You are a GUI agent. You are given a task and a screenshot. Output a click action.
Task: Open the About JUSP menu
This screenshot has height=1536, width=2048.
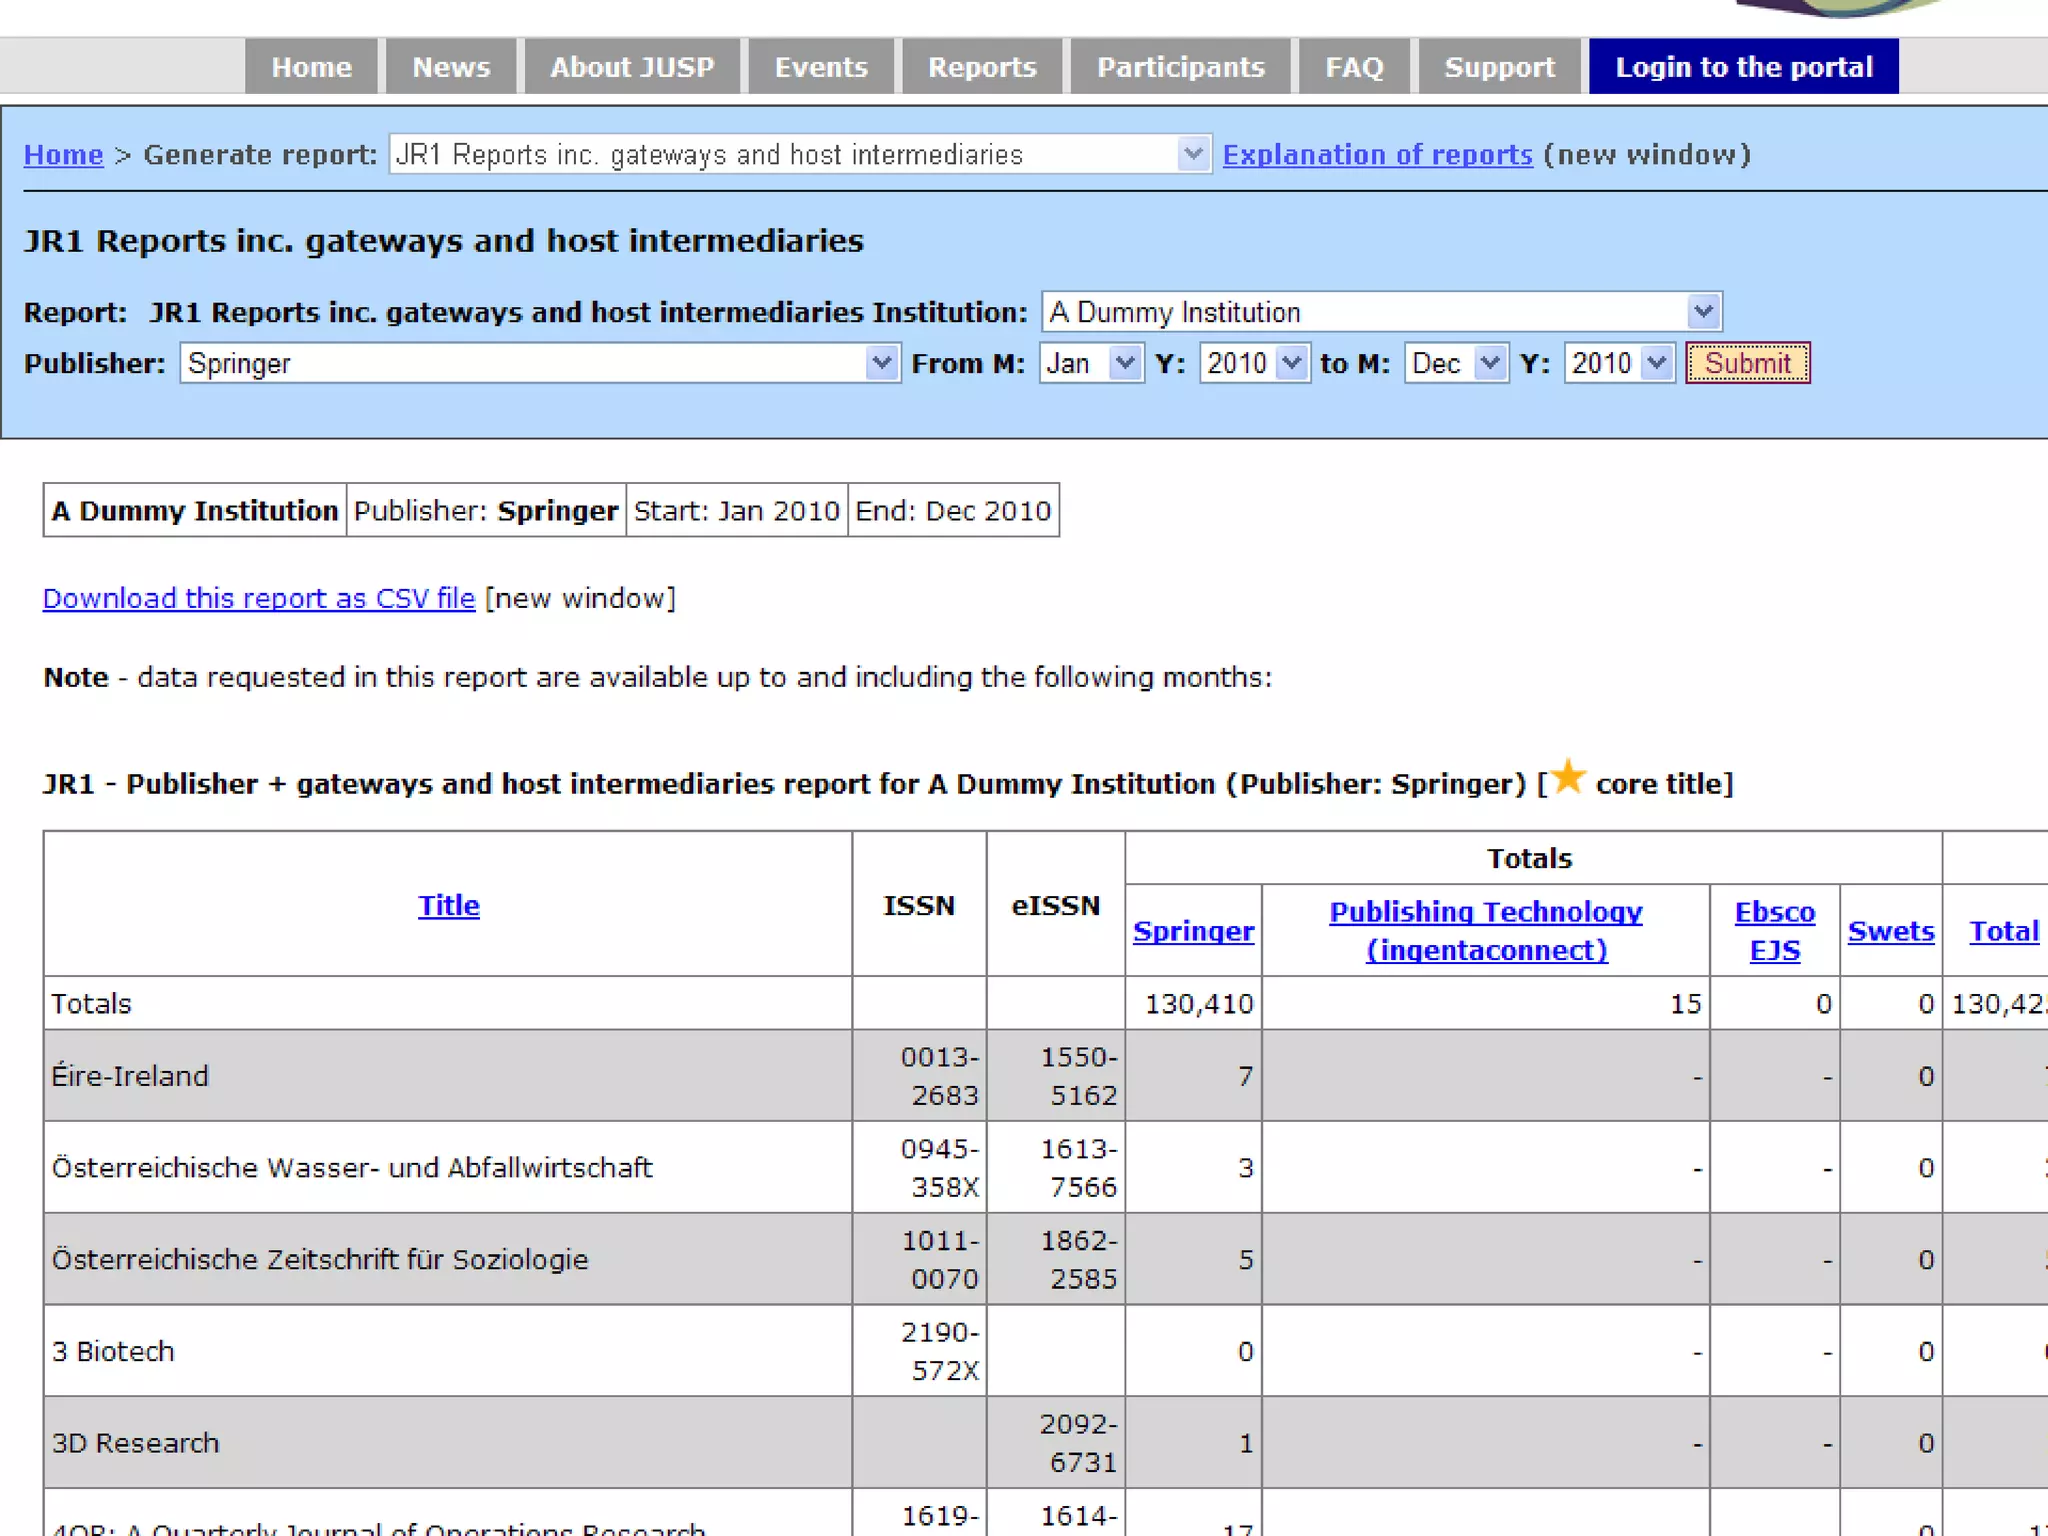pyautogui.click(x=632, y=67)
